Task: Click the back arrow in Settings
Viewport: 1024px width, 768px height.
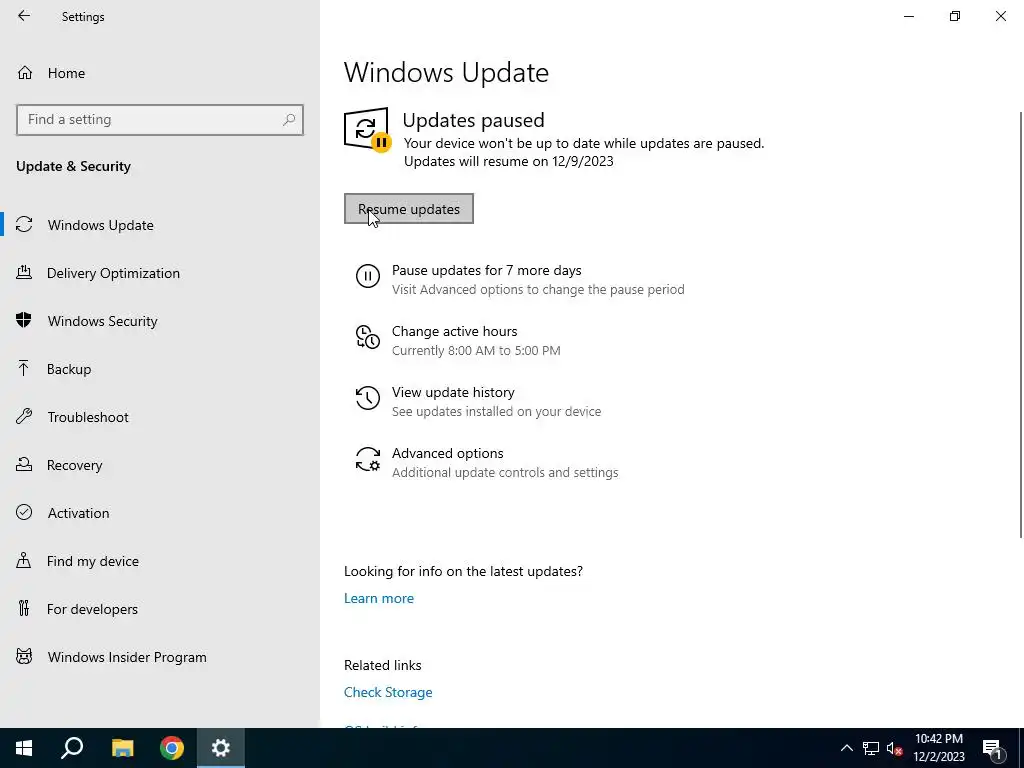Action: (24, 16)
